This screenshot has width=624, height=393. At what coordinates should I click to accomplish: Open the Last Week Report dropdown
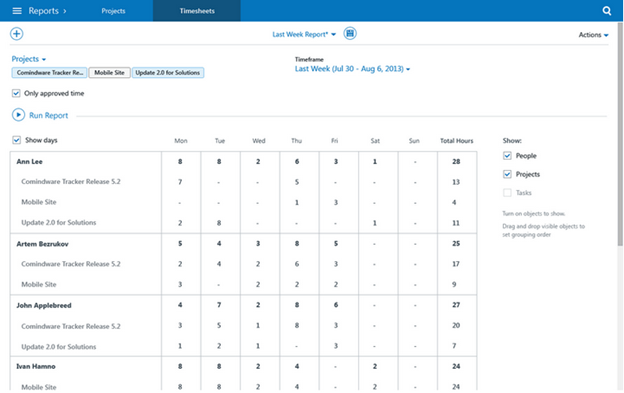pyautogui.click(x=304, y=34)
